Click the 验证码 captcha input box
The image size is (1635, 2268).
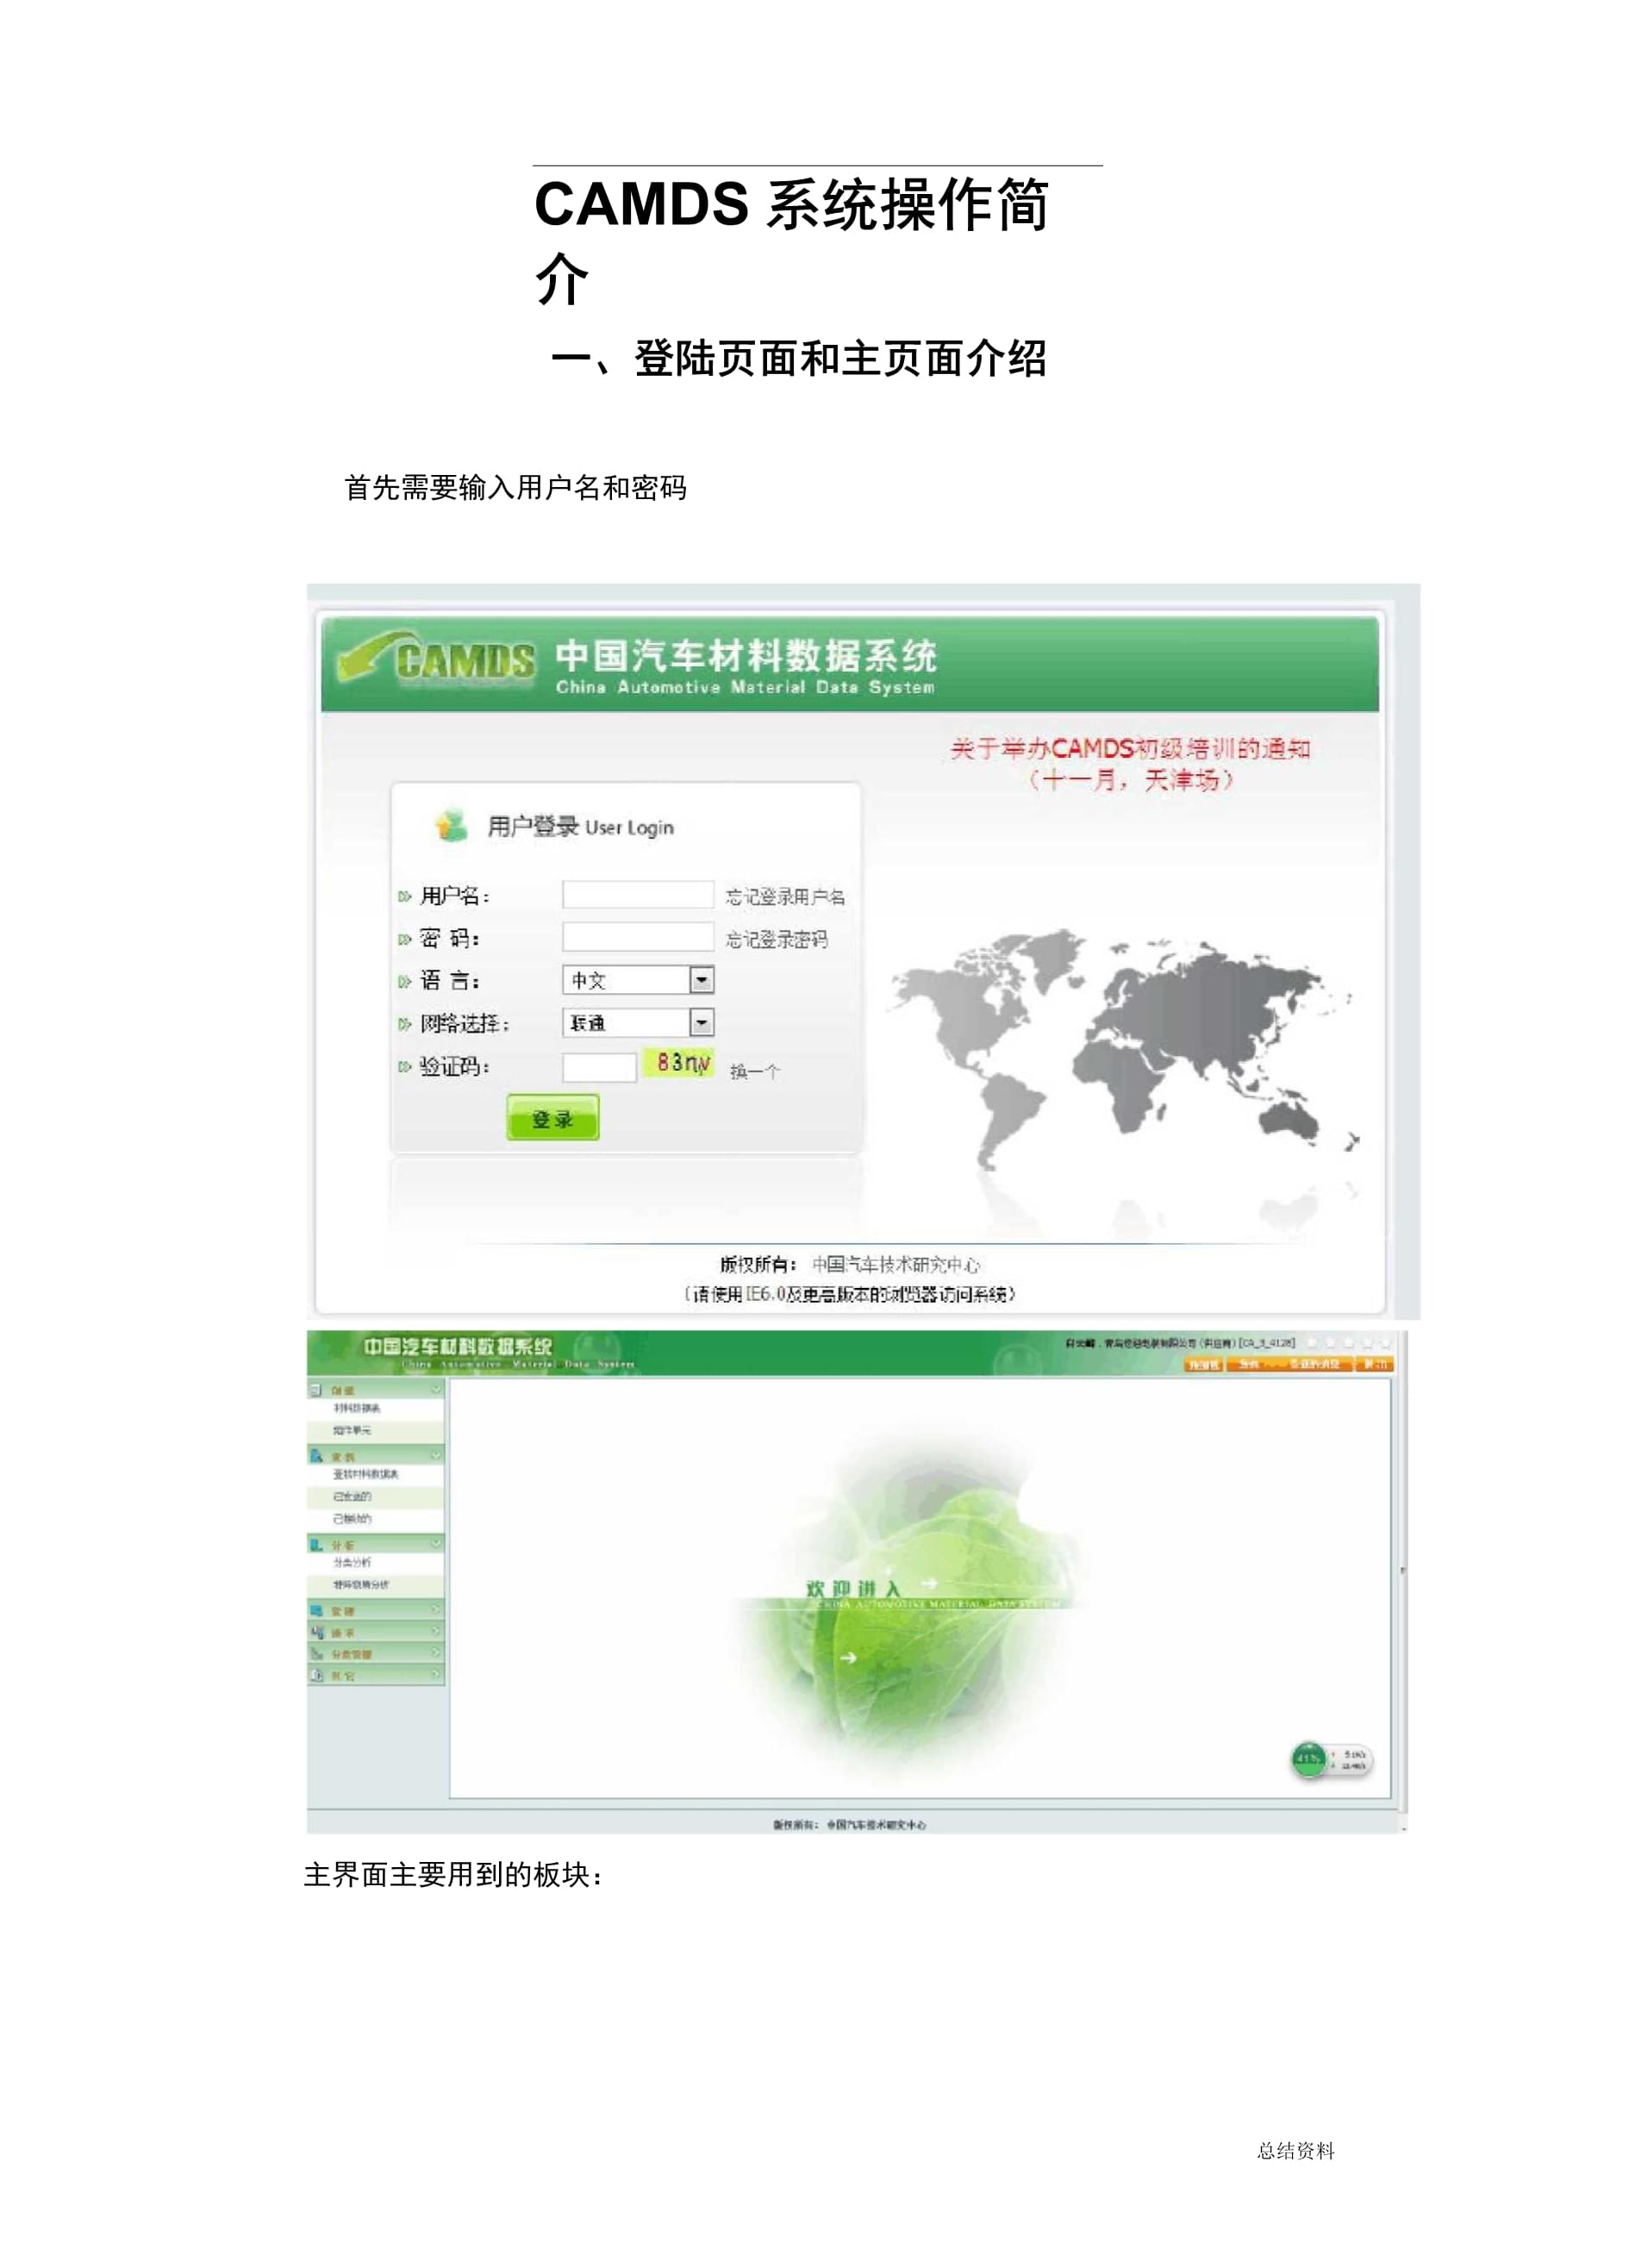599,1067
